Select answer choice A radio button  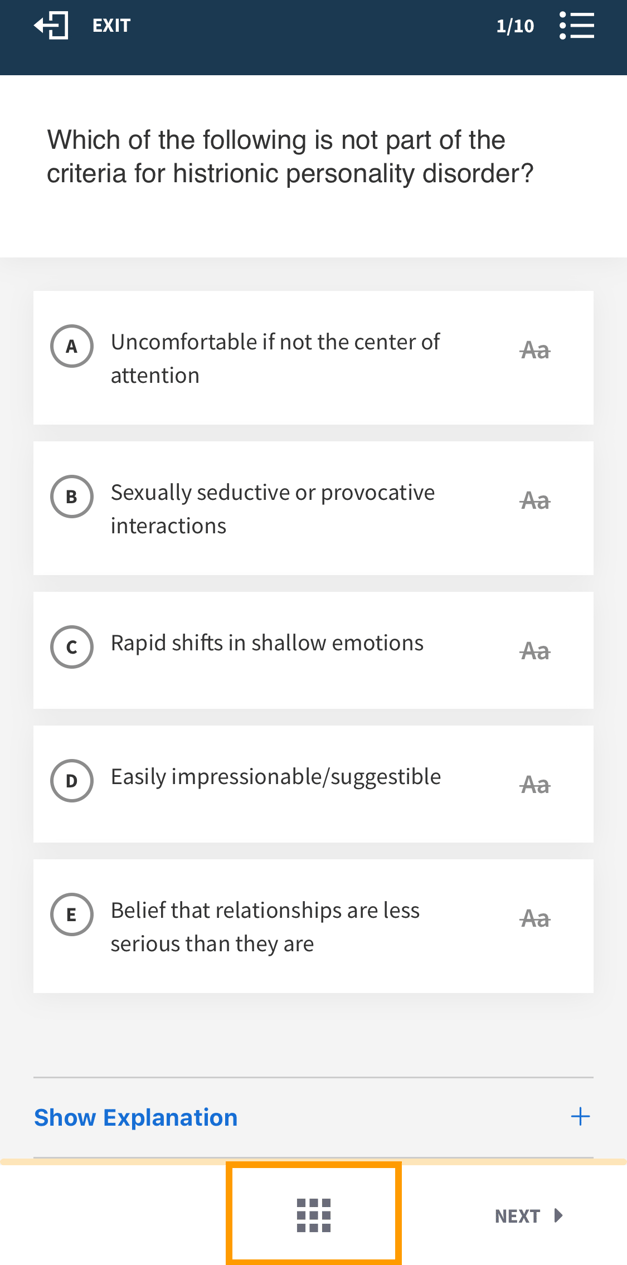(x=72, y=346)
